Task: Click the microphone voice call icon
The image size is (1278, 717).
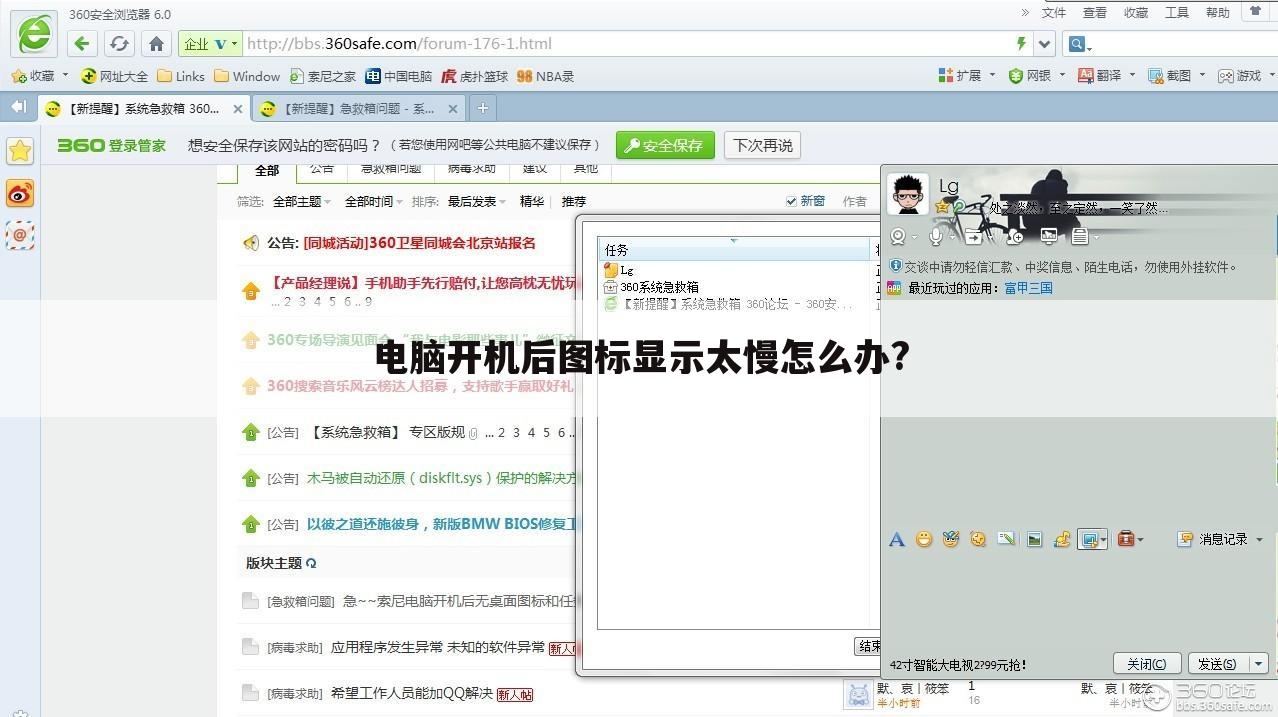Action: pos(935,237)
